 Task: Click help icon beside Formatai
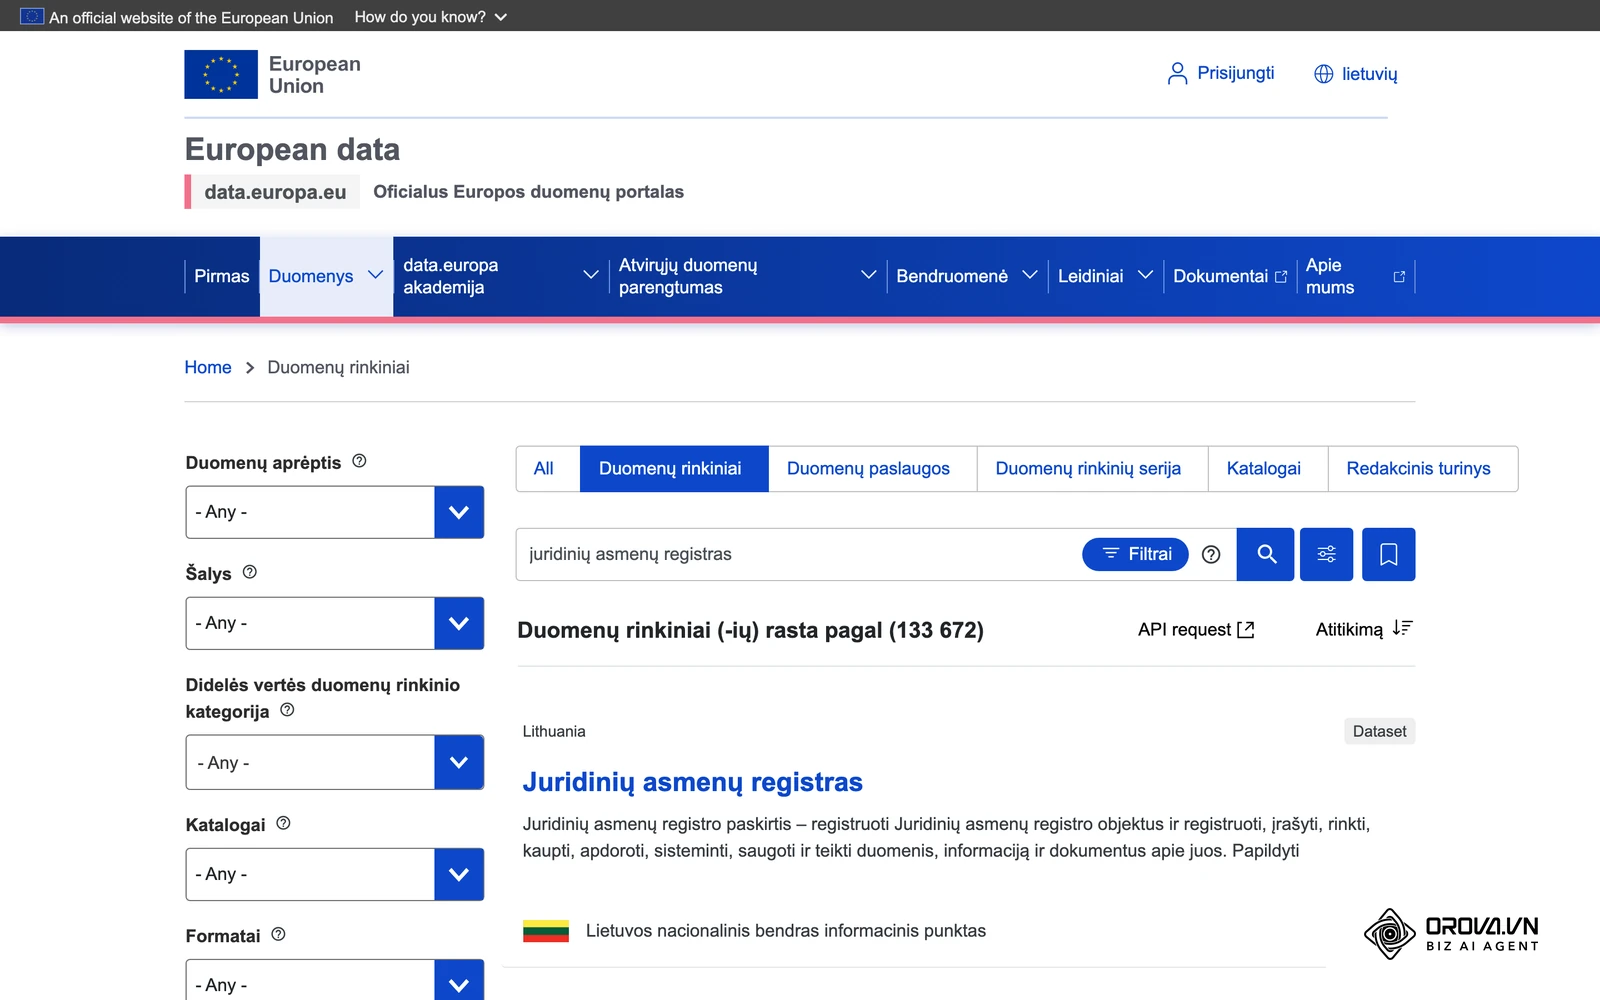pyautogui.click(x=278, y=934)
